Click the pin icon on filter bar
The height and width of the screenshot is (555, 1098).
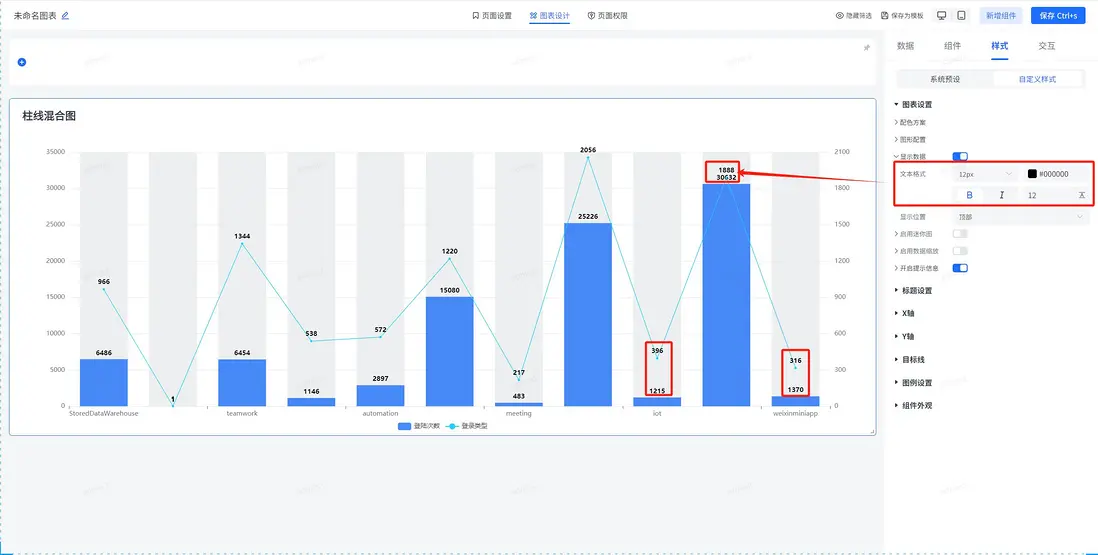[866, 48]
